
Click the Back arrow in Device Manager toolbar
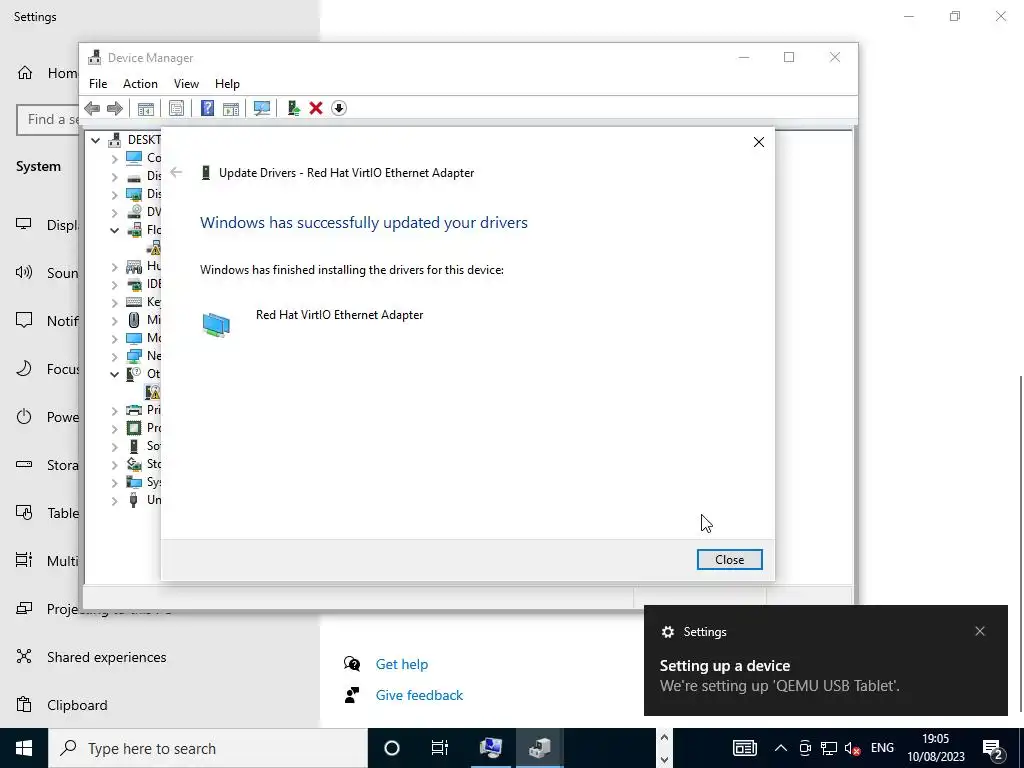pyautogui.click(x=92, y=108)
